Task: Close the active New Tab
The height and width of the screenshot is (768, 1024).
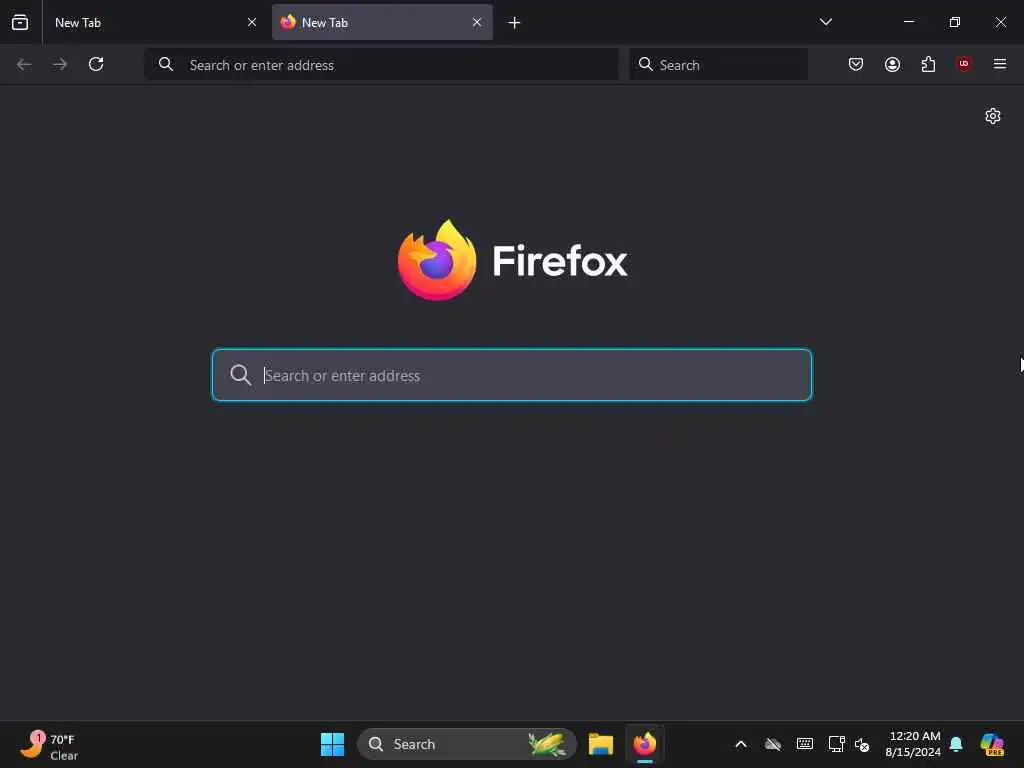Action: (477, 22)
